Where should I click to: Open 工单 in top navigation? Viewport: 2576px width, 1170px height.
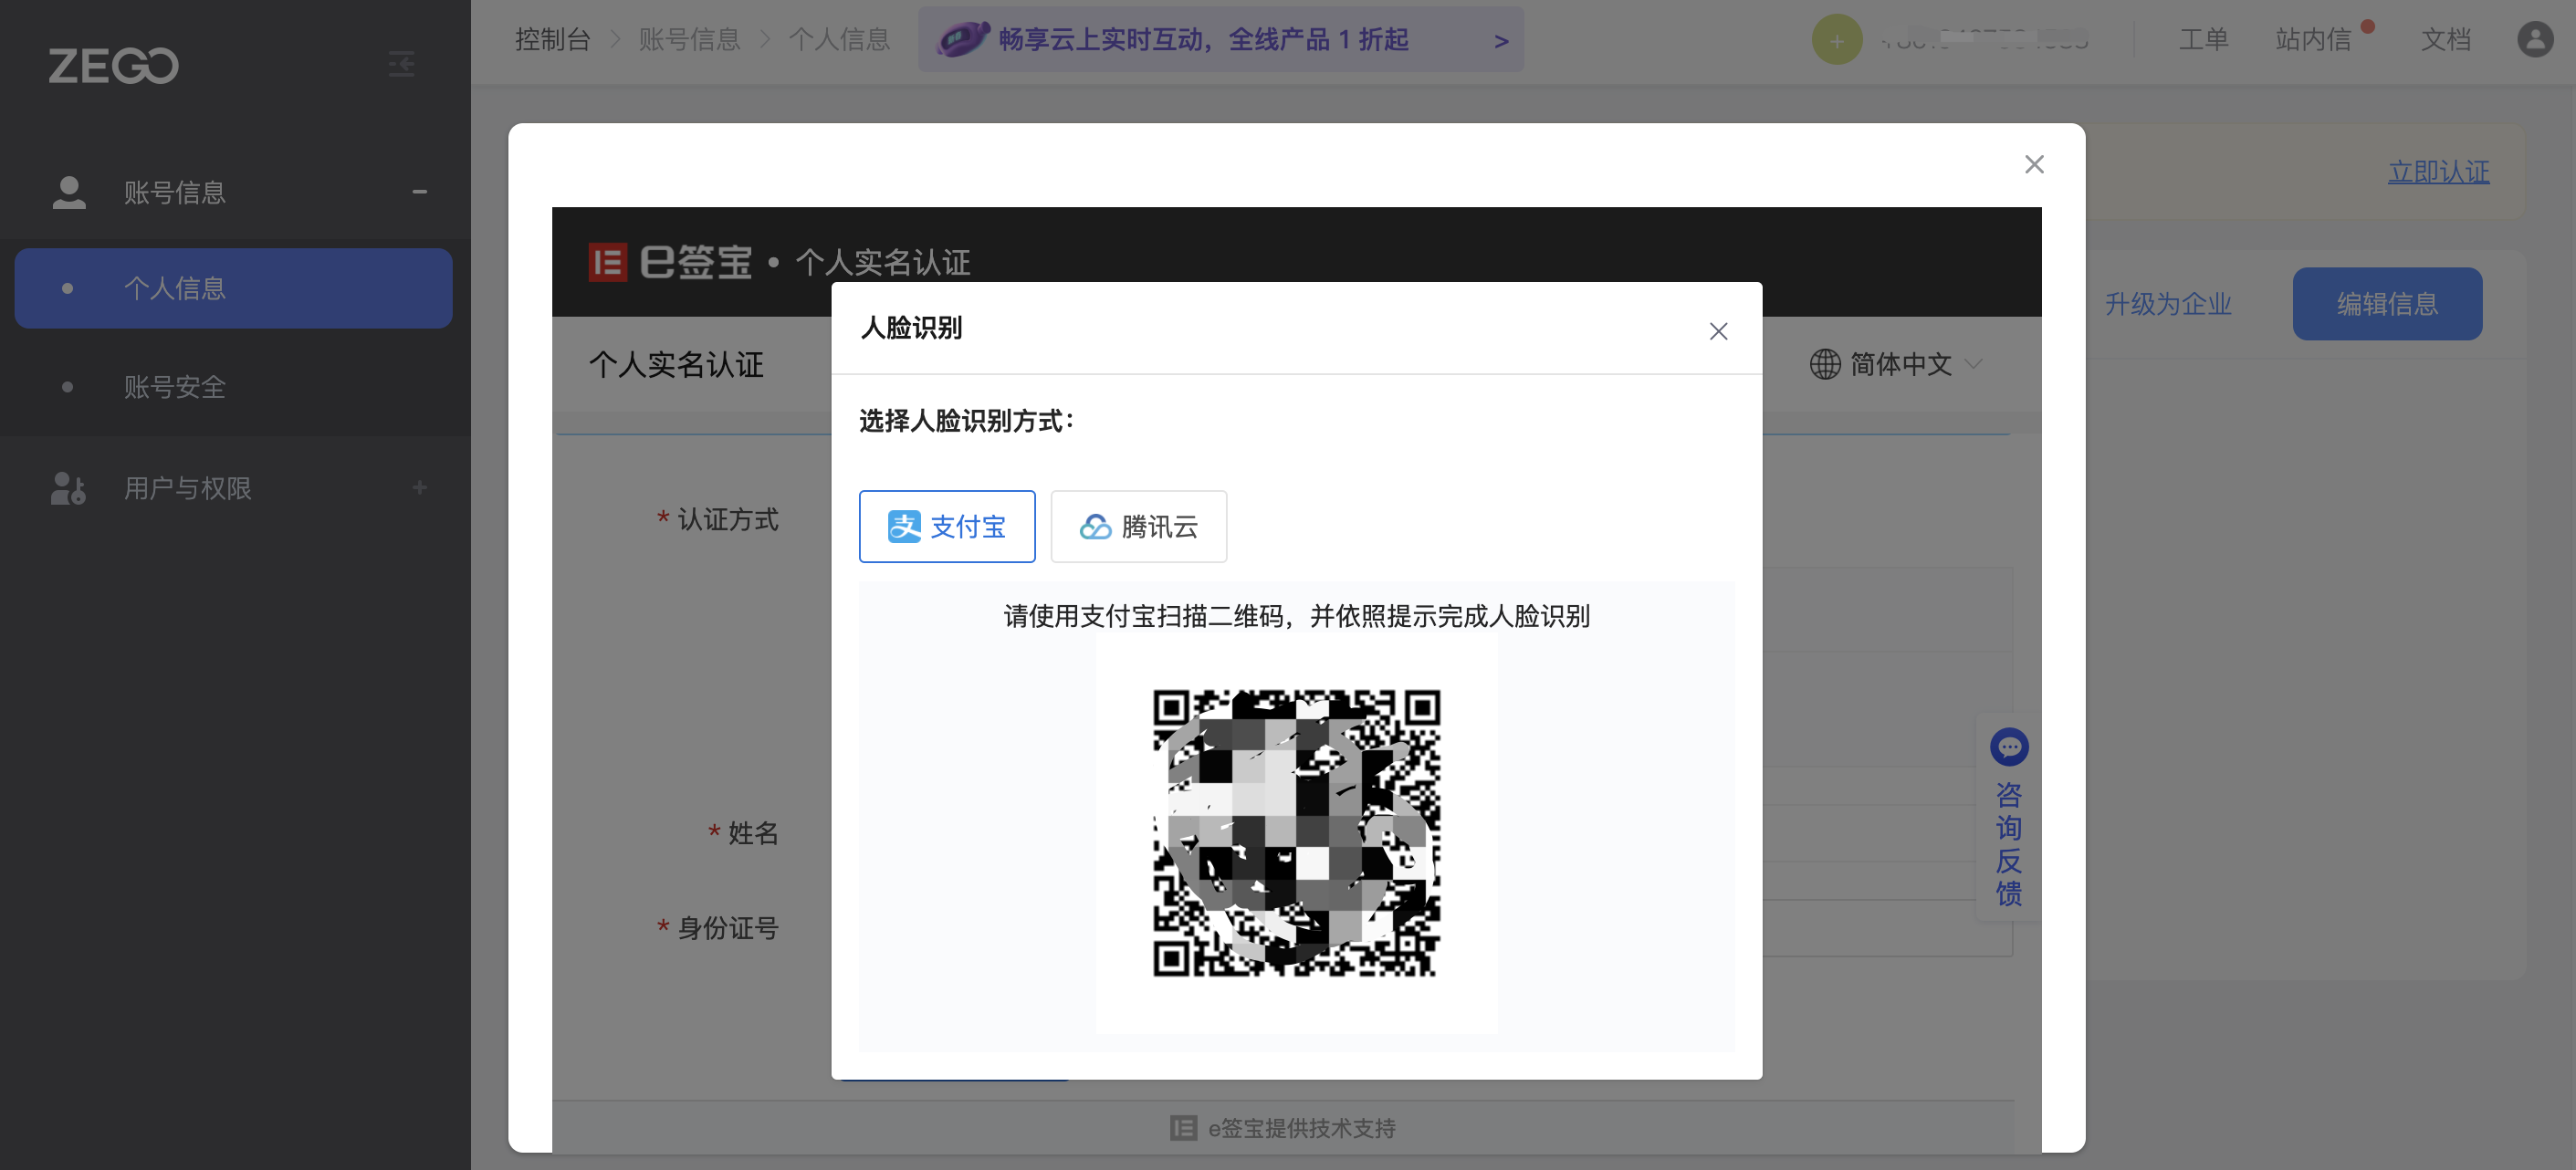click(x=2203, y=39)
